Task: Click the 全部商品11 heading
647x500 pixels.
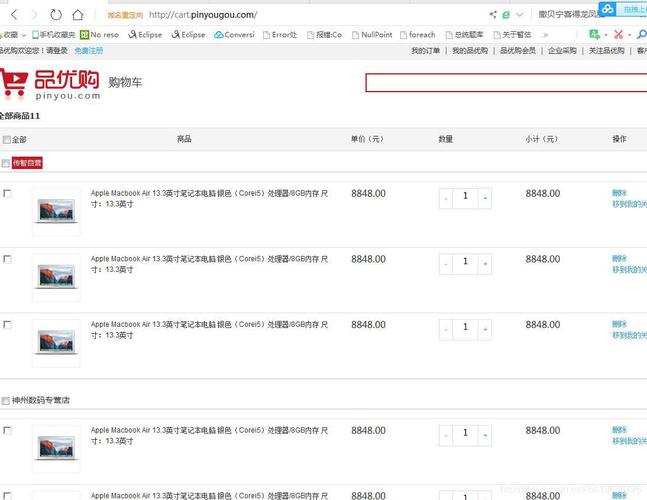Action: (20, 116)
